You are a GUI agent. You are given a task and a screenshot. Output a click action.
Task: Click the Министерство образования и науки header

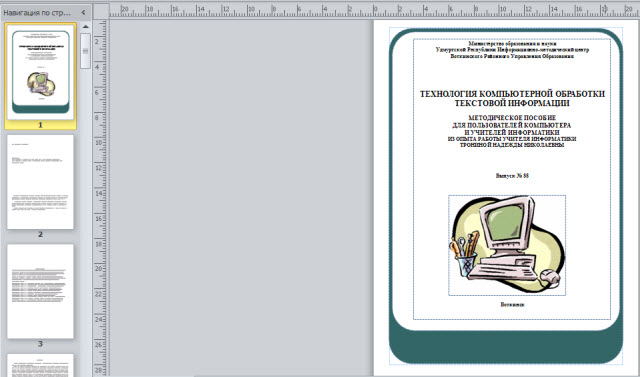[512, 43]
